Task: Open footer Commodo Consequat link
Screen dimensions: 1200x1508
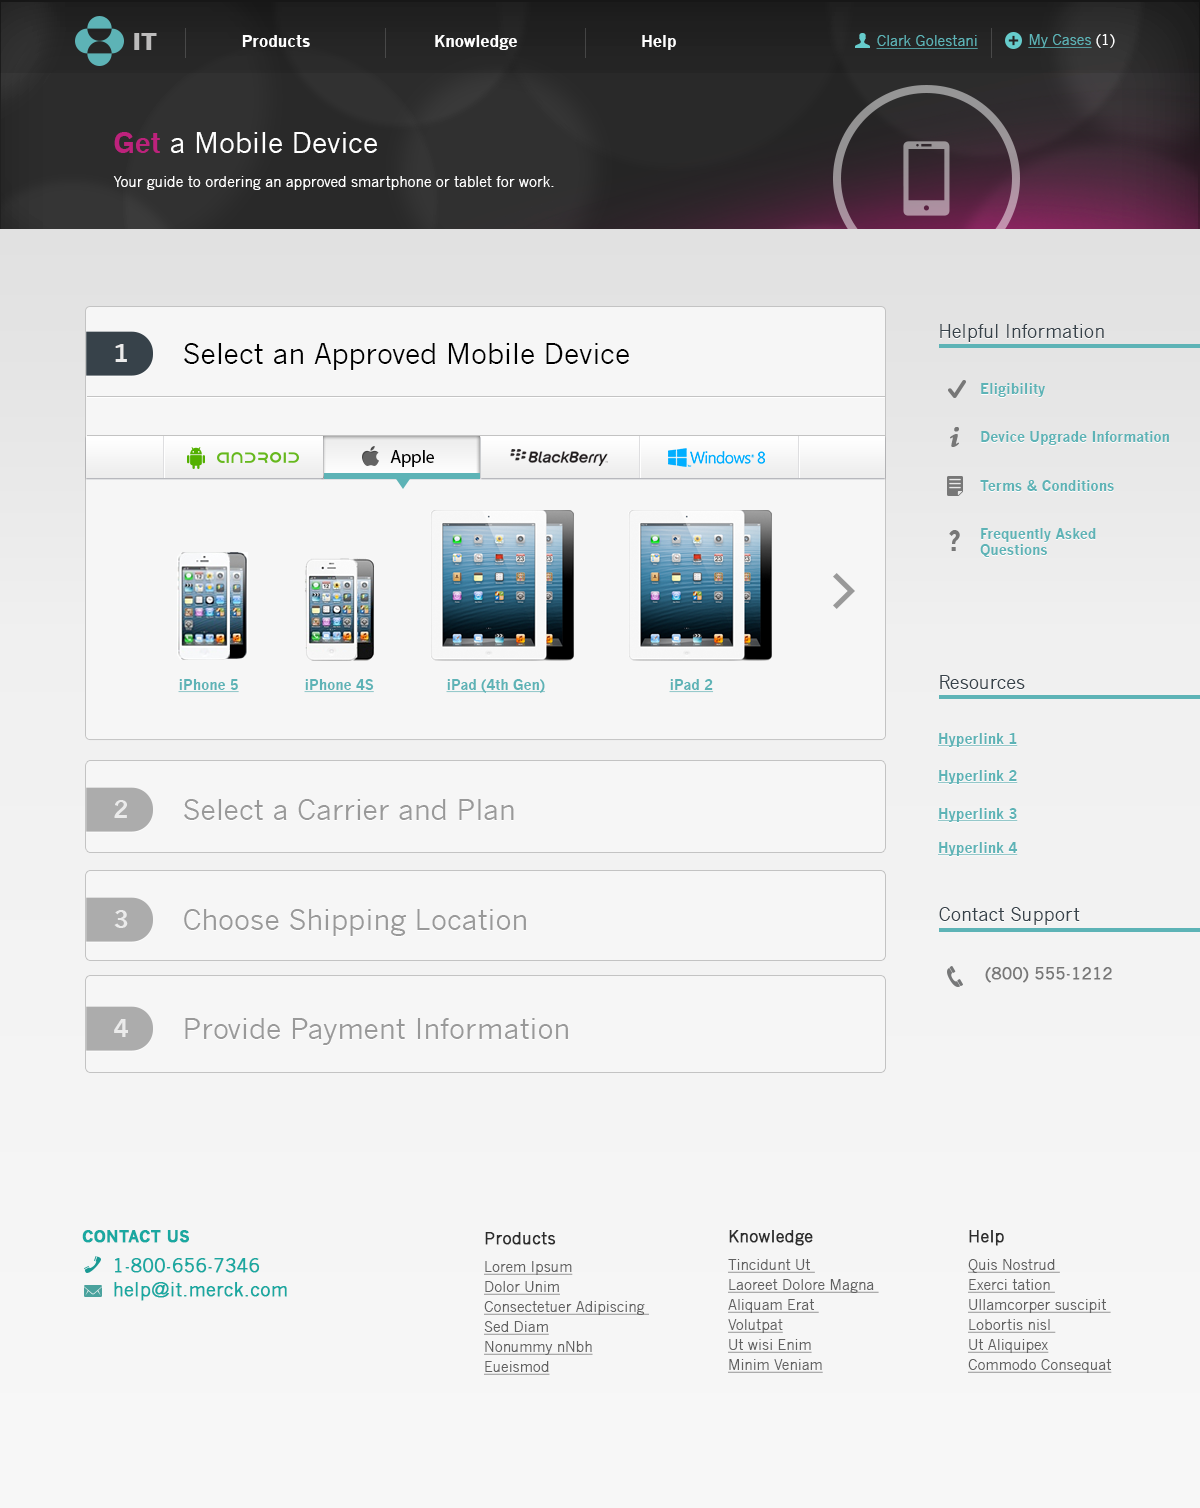Action: [1040, 1365]
